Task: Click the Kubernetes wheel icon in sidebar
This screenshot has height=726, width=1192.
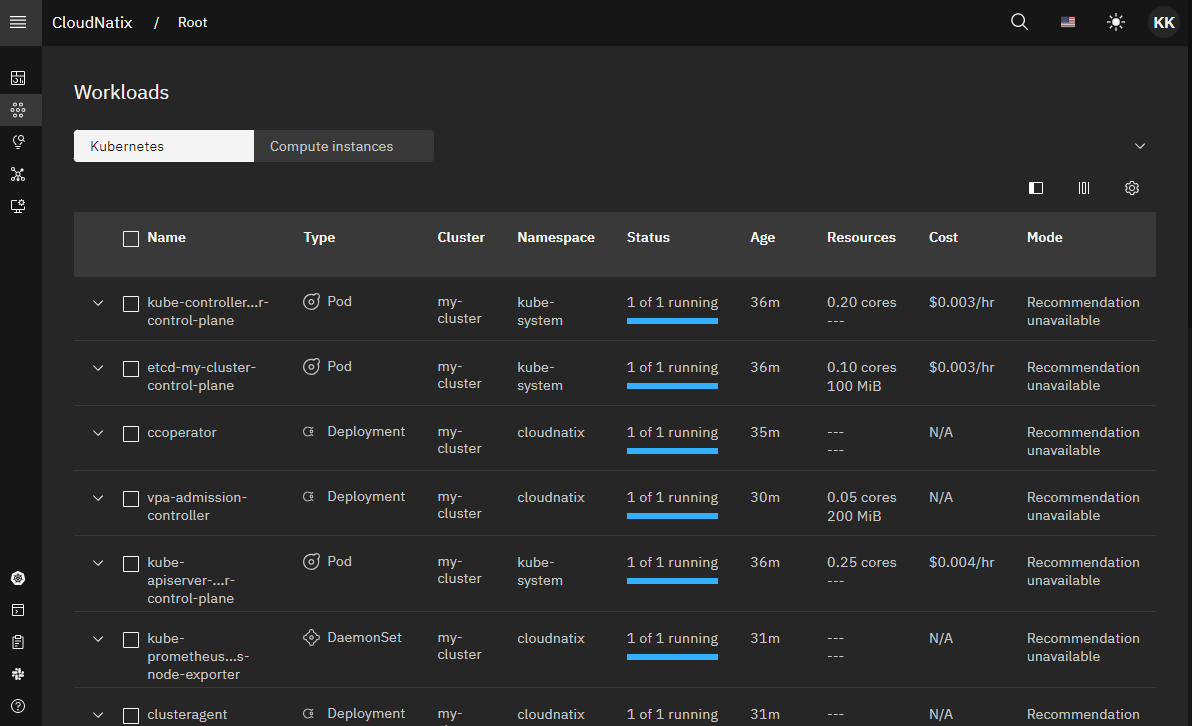Action: pos(18,578)
